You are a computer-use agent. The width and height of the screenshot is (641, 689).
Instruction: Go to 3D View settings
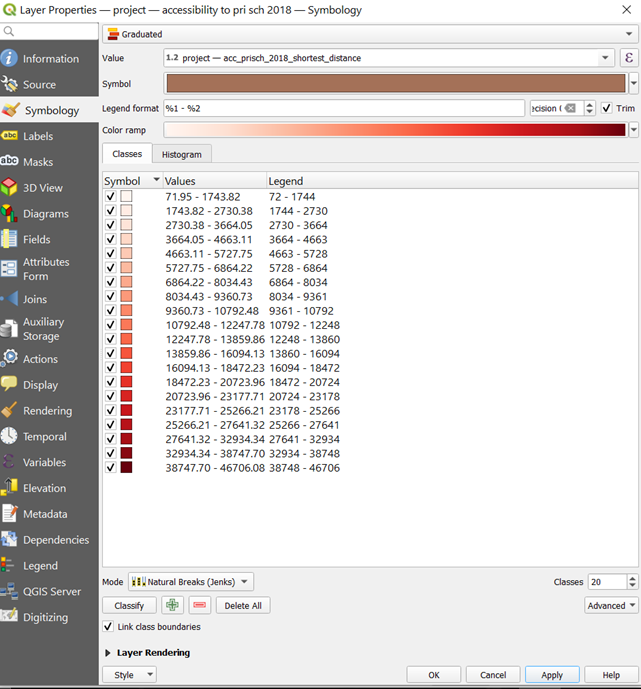pos(42,188)
